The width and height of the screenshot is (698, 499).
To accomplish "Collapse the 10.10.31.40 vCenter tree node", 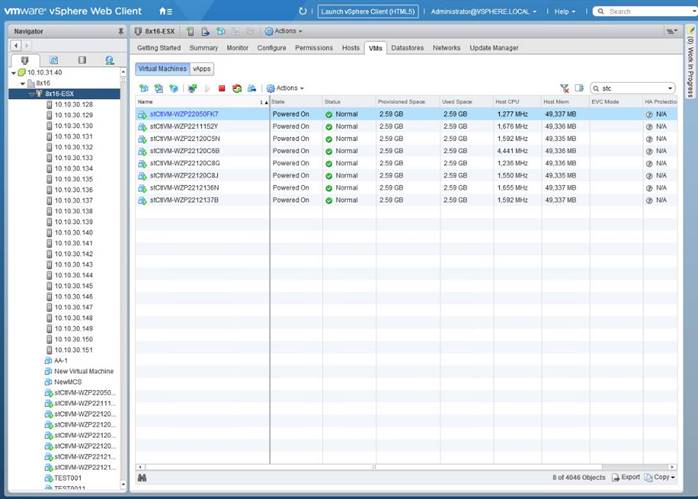I will [13, 73].
